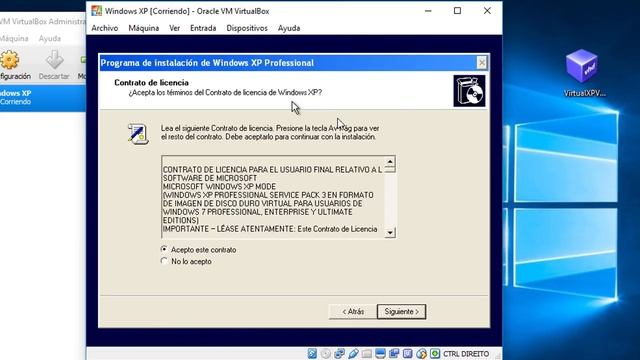This screenshot has height=360, width=640.
Task: Click USB devices icon in VM status bar
Action: pos(353,353)
